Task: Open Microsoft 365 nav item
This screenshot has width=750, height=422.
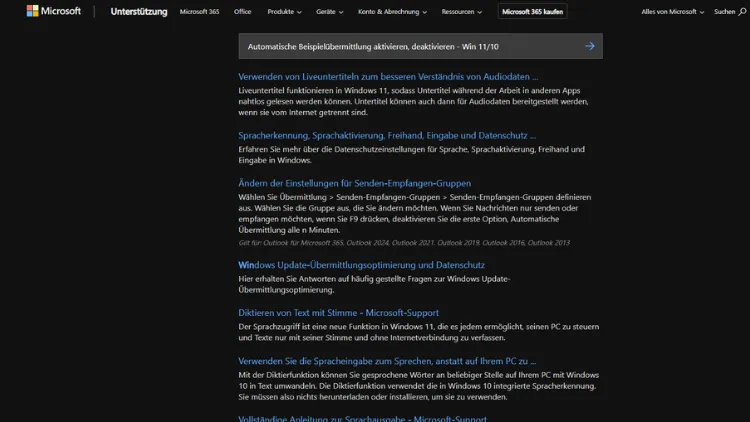Action: tap(199, 11)
